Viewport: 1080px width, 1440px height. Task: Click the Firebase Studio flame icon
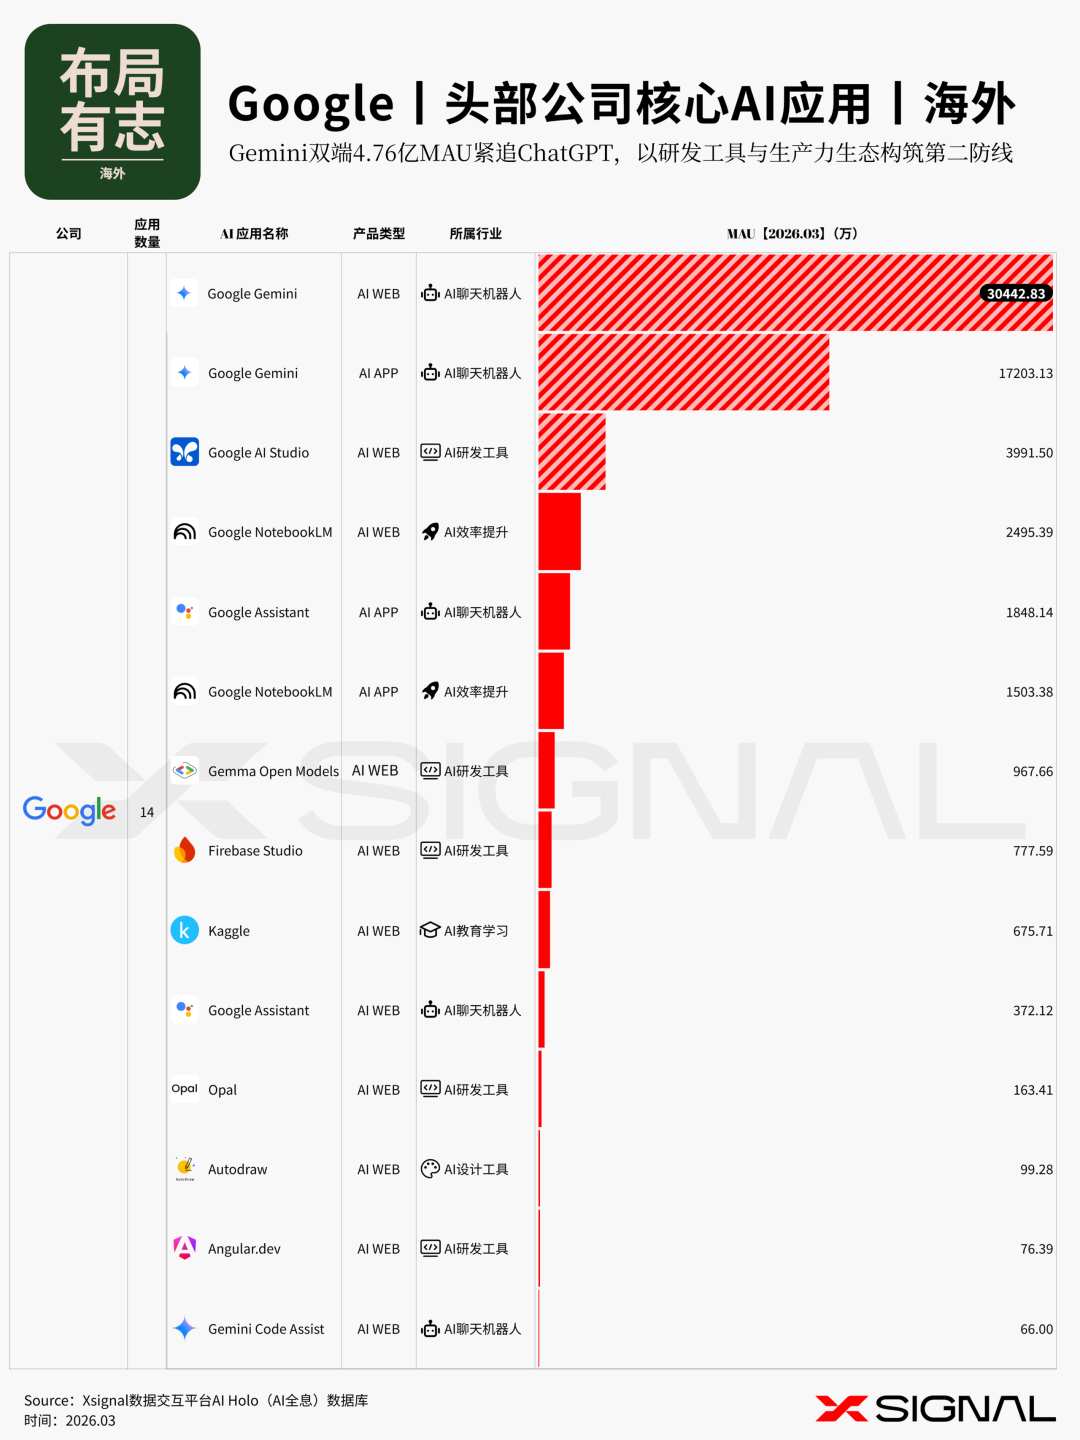pos(185,850)
